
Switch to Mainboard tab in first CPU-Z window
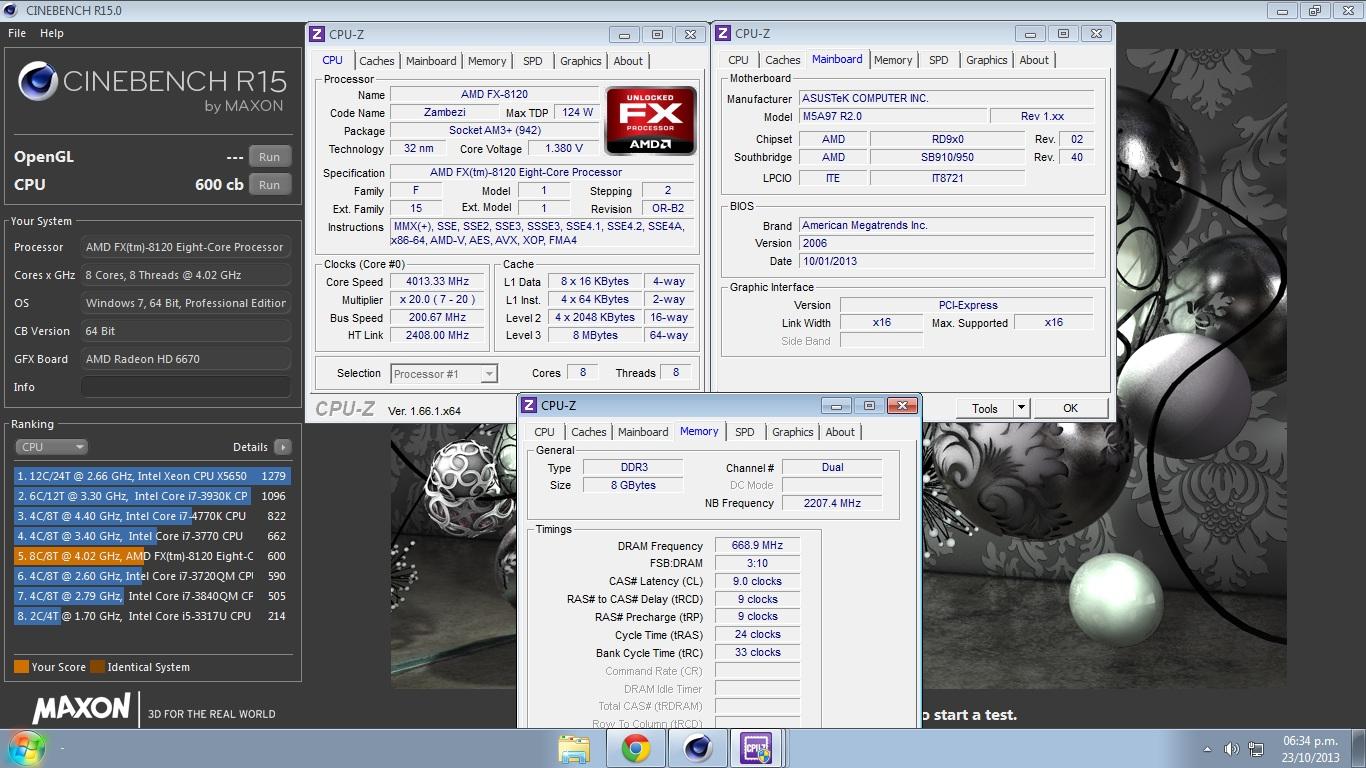click(431, 61)
